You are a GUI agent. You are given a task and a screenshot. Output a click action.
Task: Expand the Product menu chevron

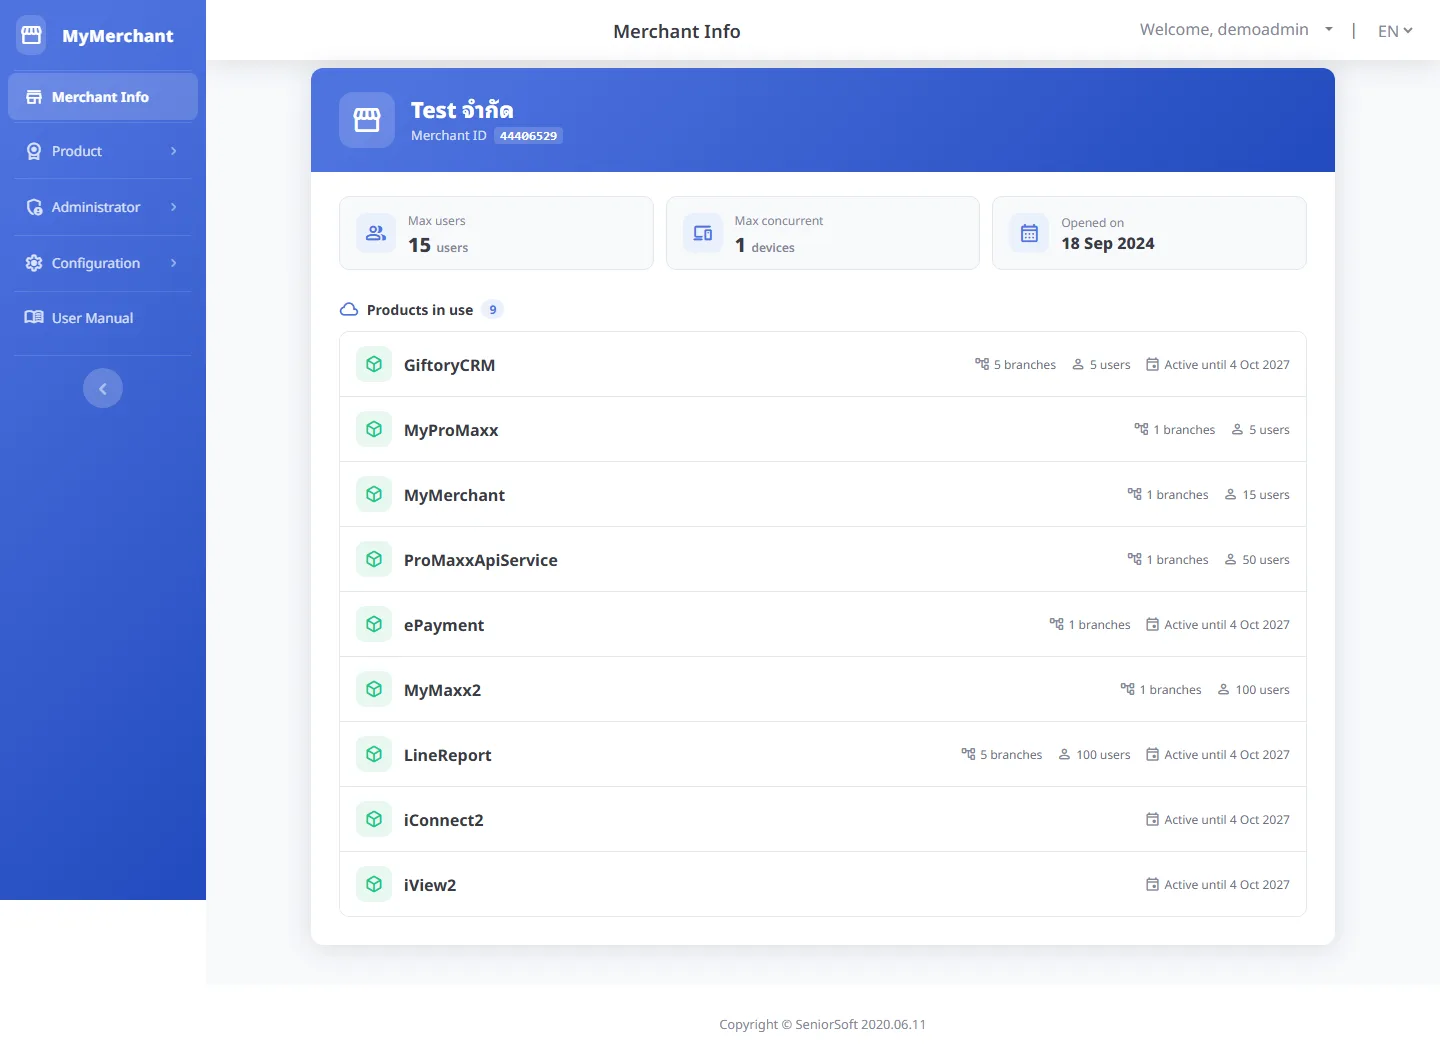174,151
